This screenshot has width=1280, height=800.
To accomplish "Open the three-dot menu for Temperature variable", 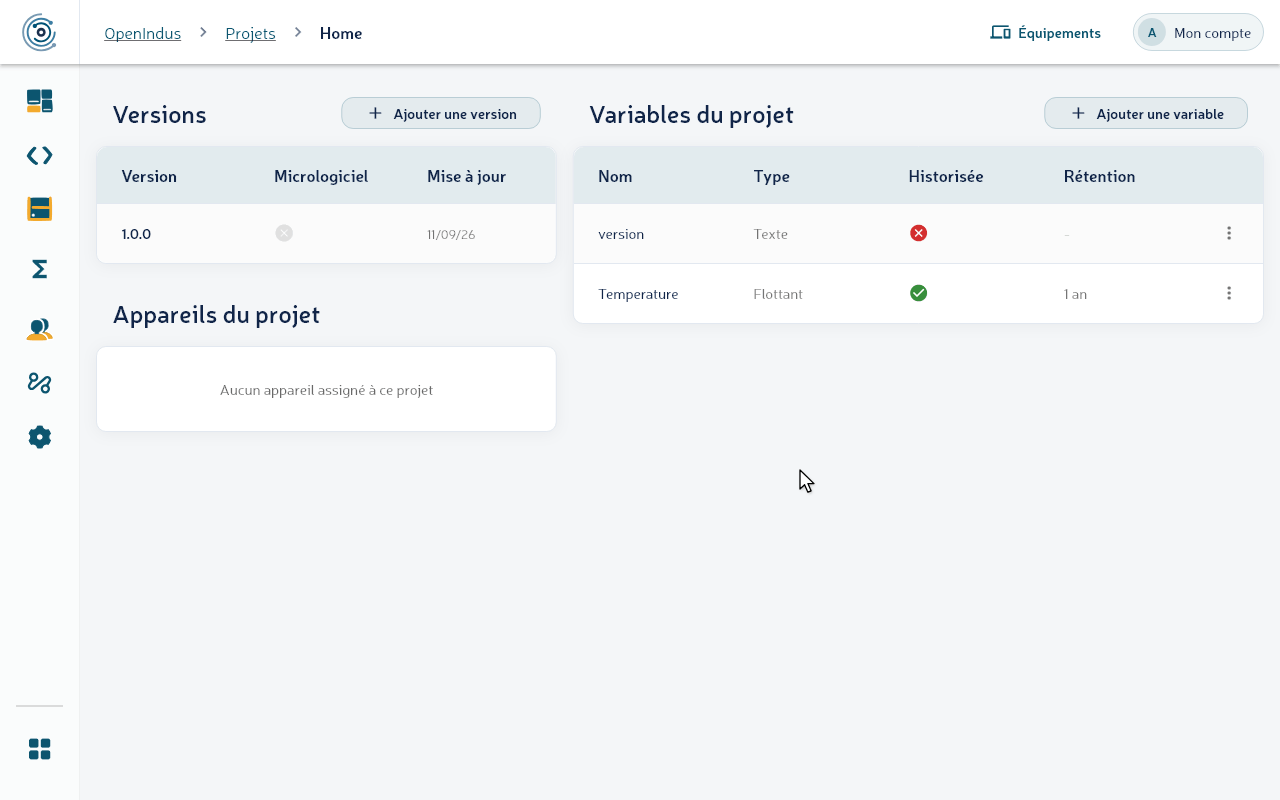I will [1229, 293].
